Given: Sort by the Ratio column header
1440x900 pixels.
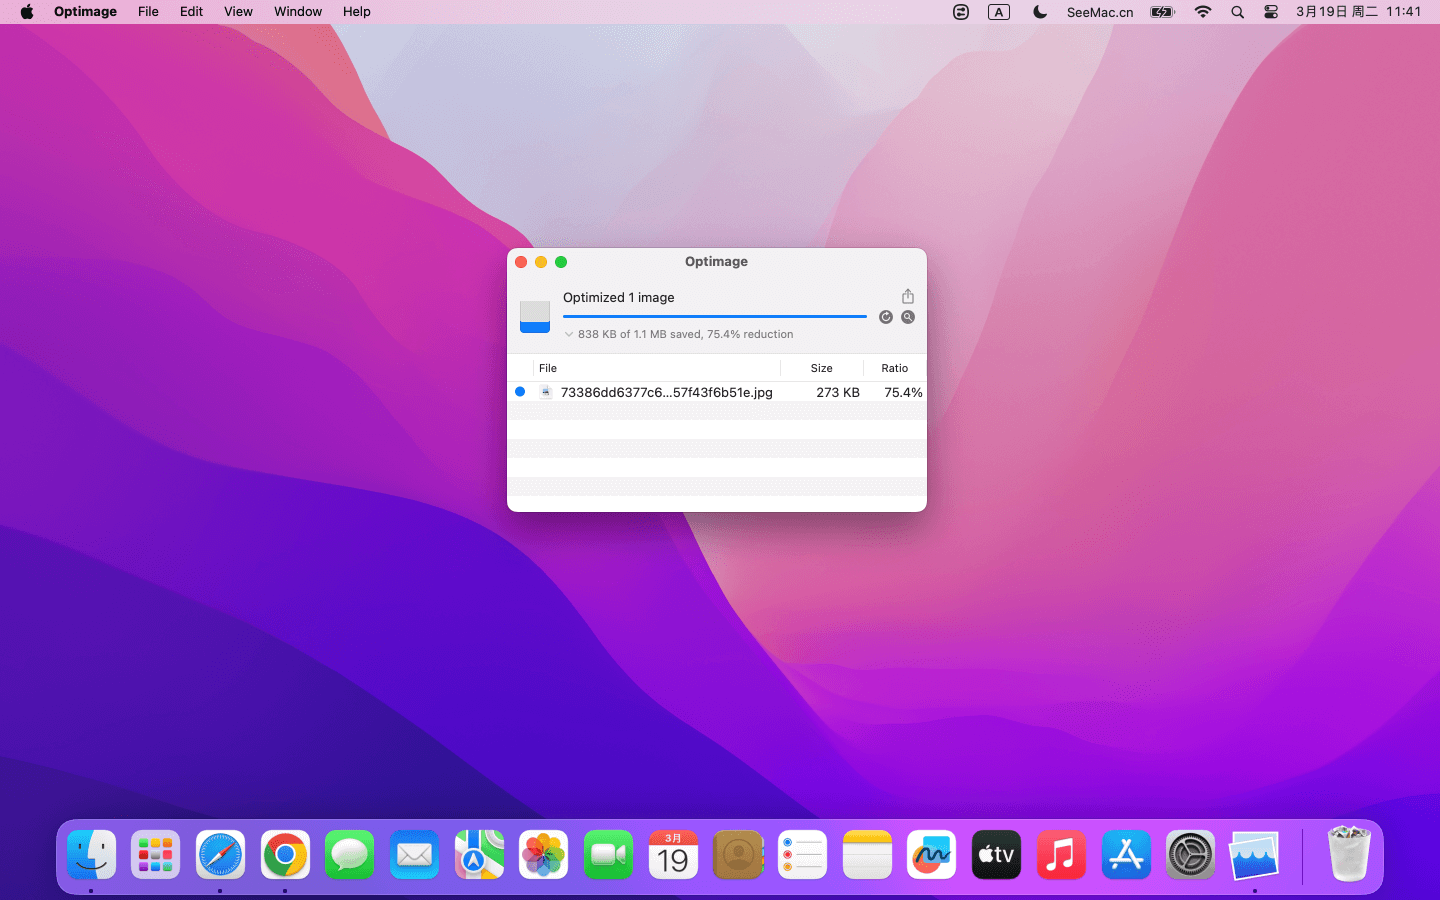Looking at the screenshot, I should pyautogui.click(x=895, y=368).
